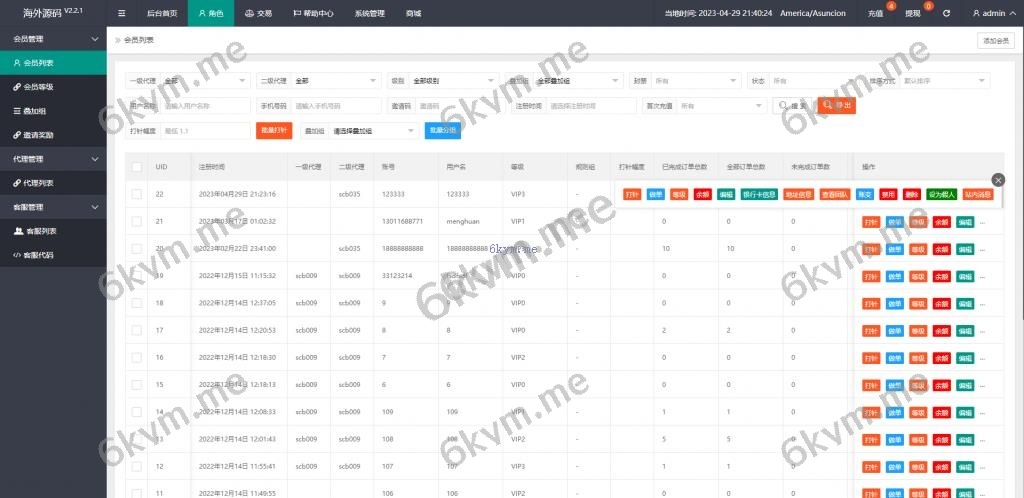Tick the checkbox for UID 19
The height and width of the screenshot is (498, 1024).
pos(137,275)
